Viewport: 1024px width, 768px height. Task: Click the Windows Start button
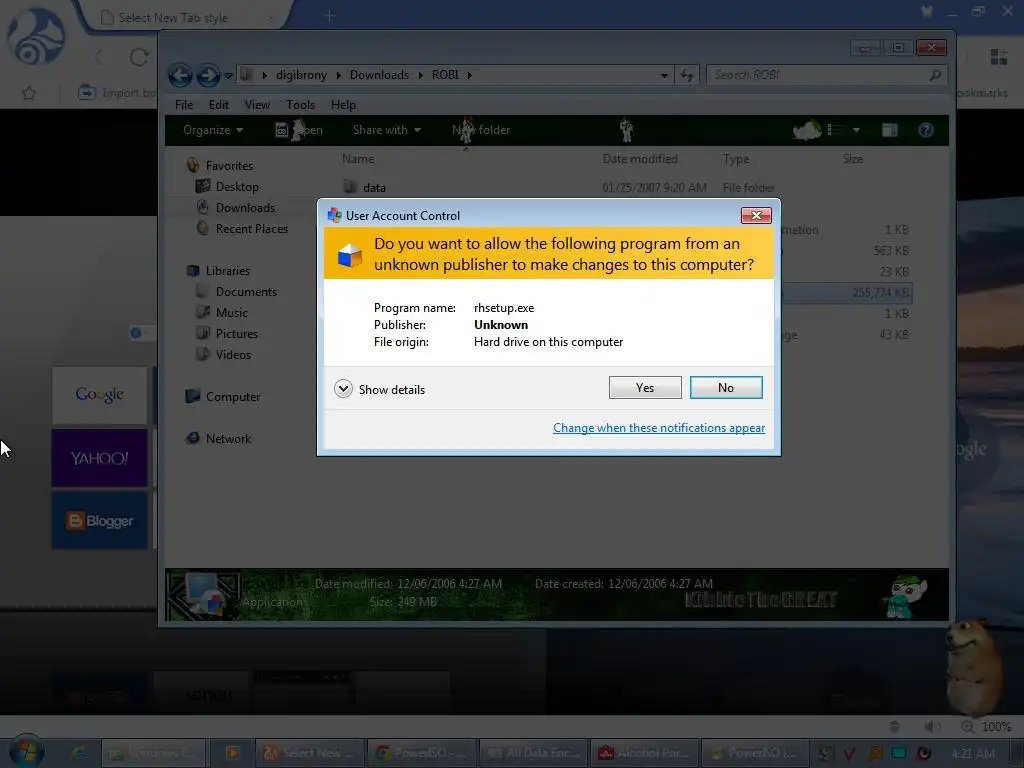[26, 752]
